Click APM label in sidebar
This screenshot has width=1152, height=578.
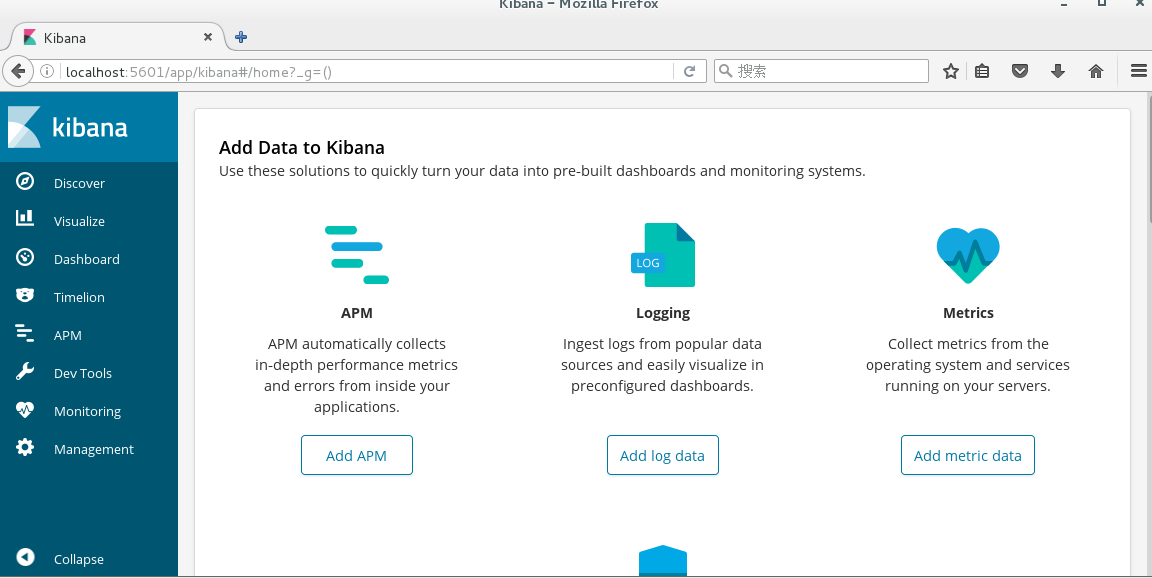68,336
